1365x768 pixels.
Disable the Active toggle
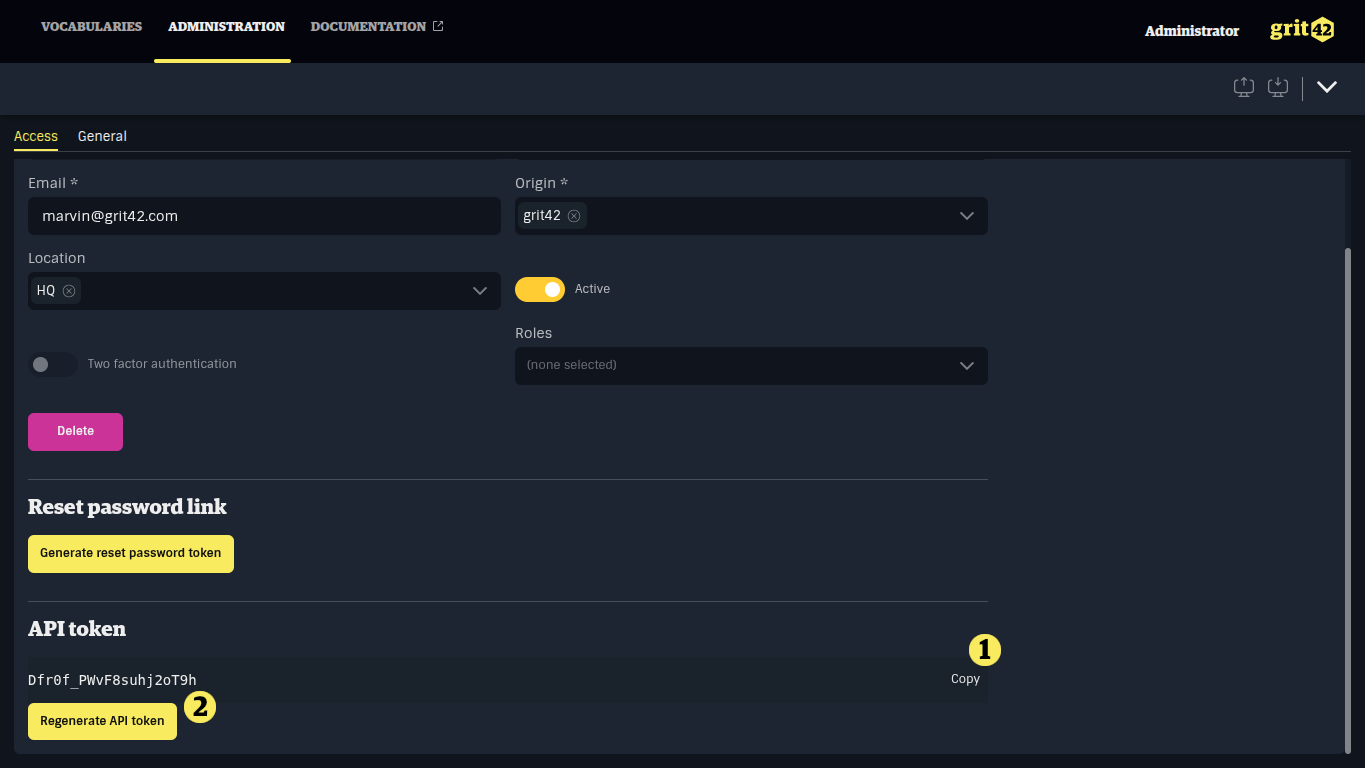tap(539, 289)
